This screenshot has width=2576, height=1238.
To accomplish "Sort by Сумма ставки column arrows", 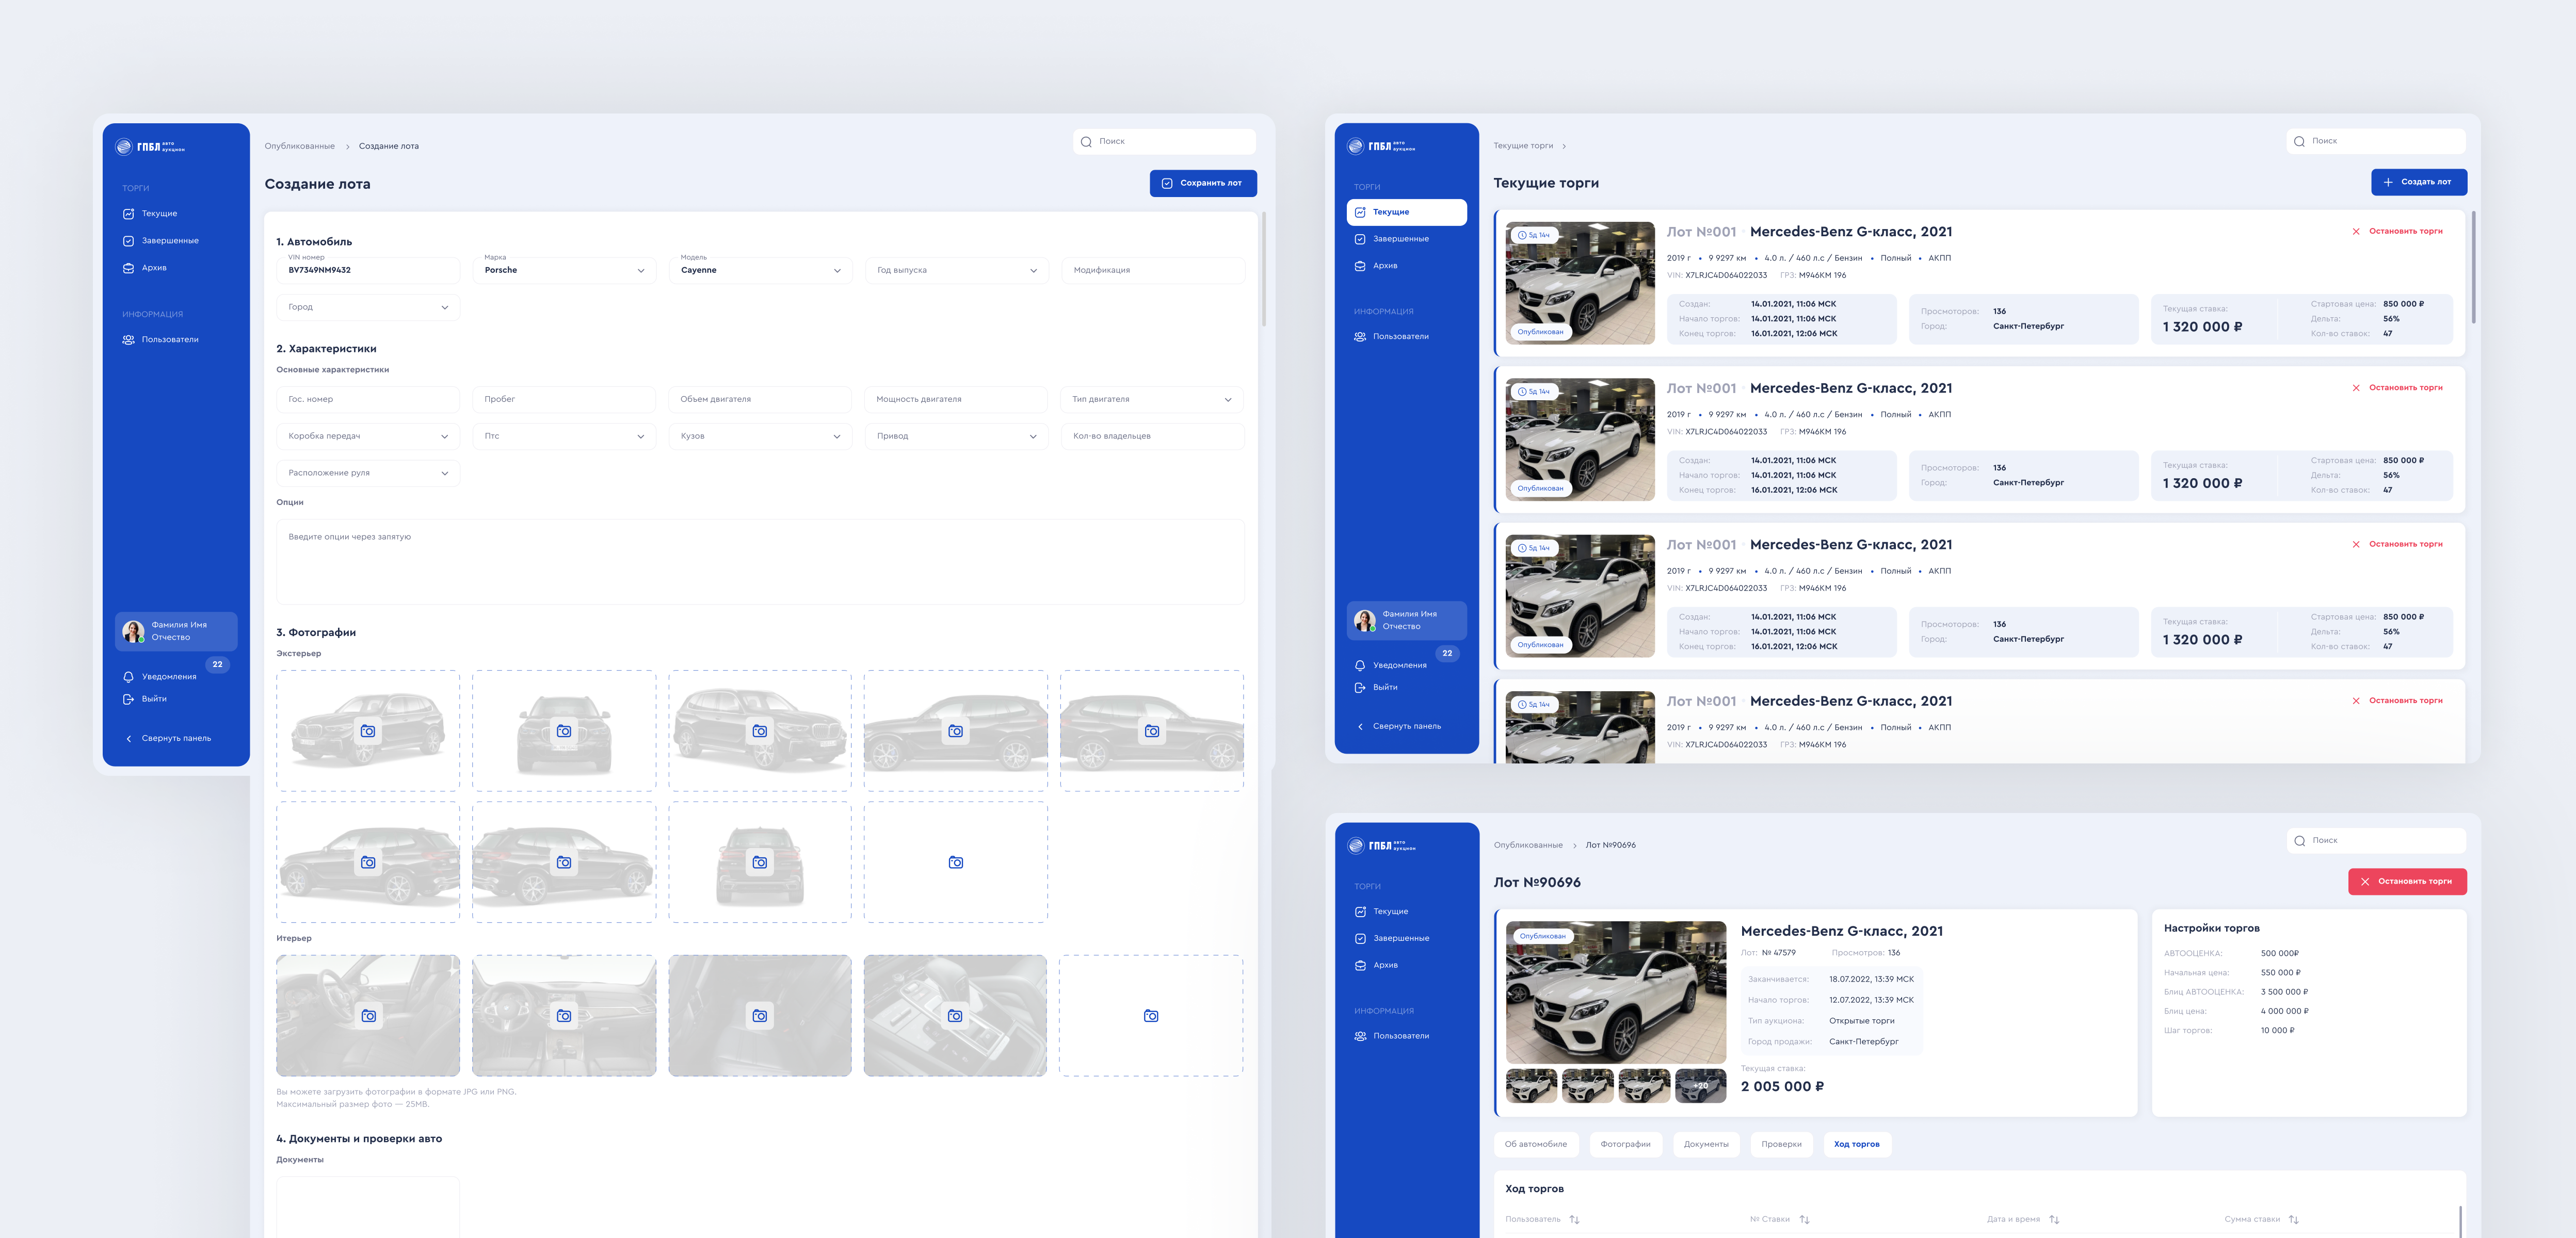I will click(2294, 1220).
